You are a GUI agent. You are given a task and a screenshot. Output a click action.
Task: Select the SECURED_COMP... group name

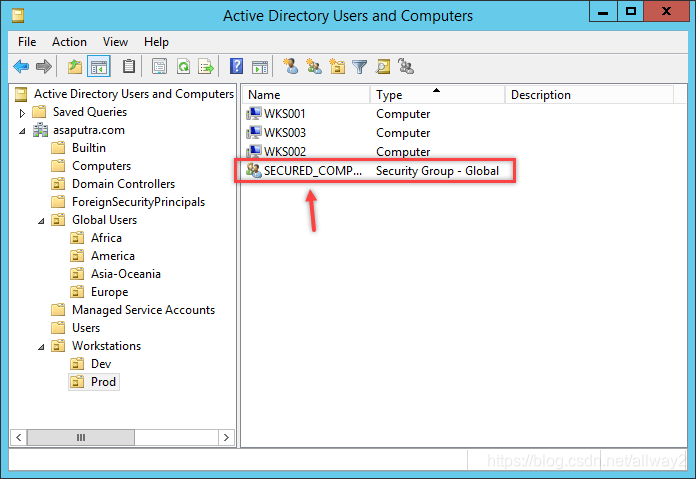pyautogui.click(x=313, y=171)
